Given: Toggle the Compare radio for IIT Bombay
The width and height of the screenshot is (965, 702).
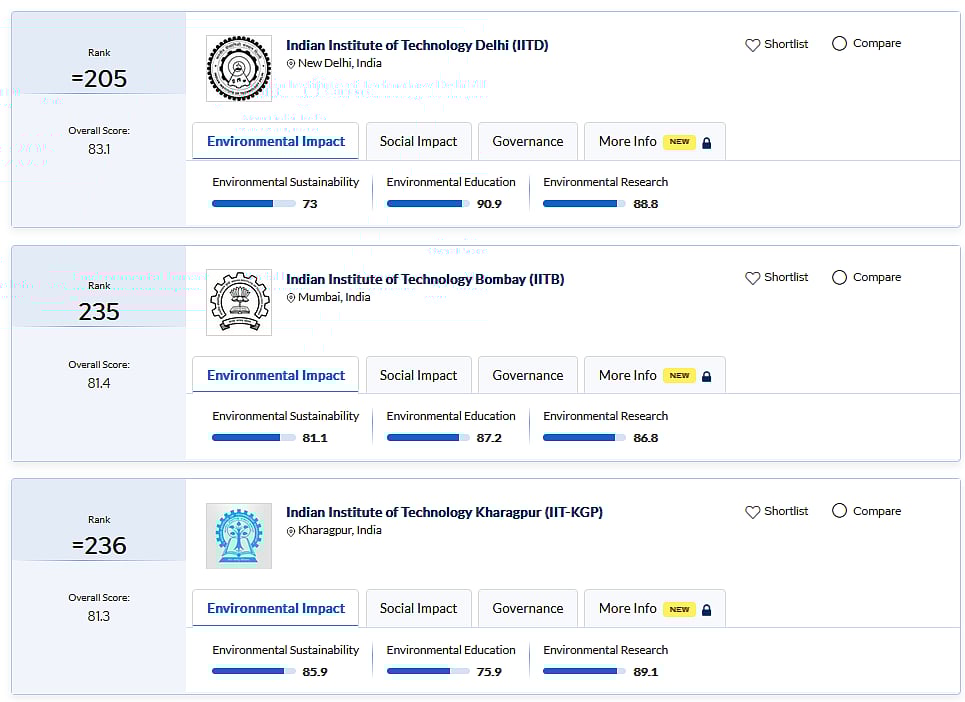Looking at the screenshot, I should [839, 278].
